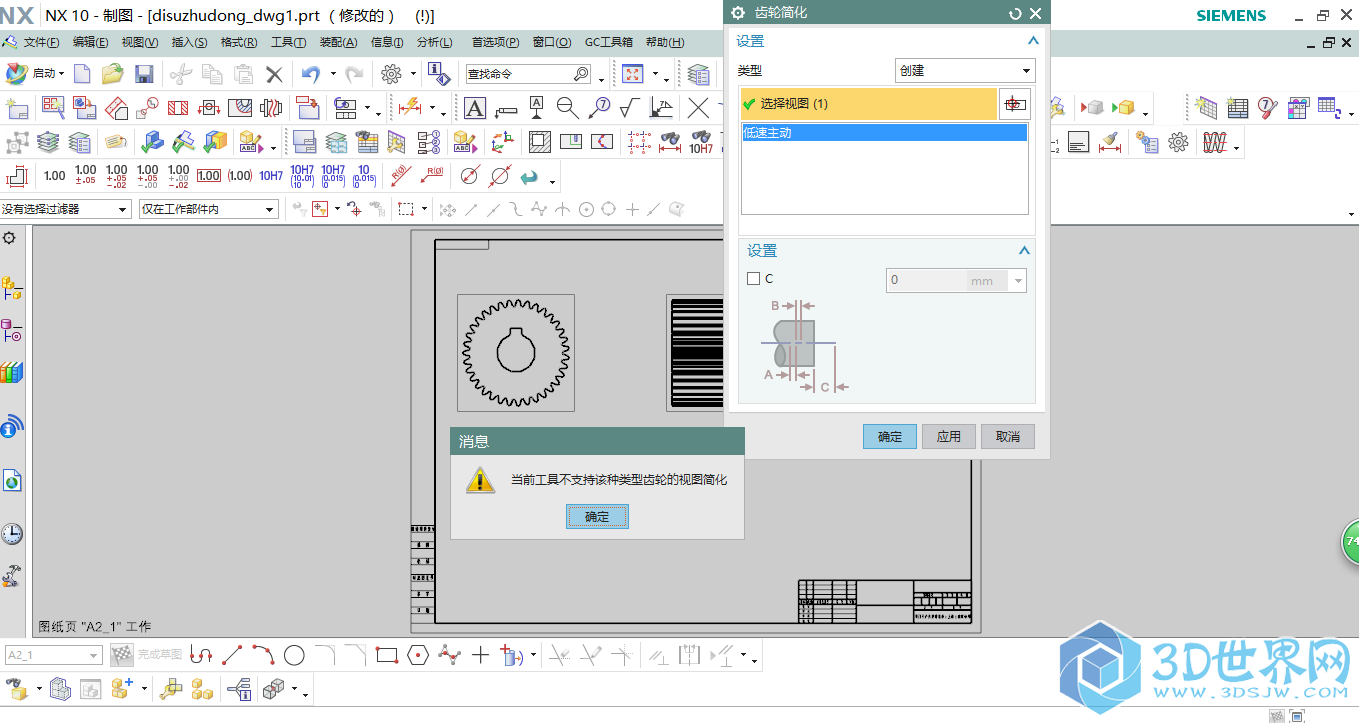Open the 插入(S) menu
1359x723 pixels.
pos(189,42)
